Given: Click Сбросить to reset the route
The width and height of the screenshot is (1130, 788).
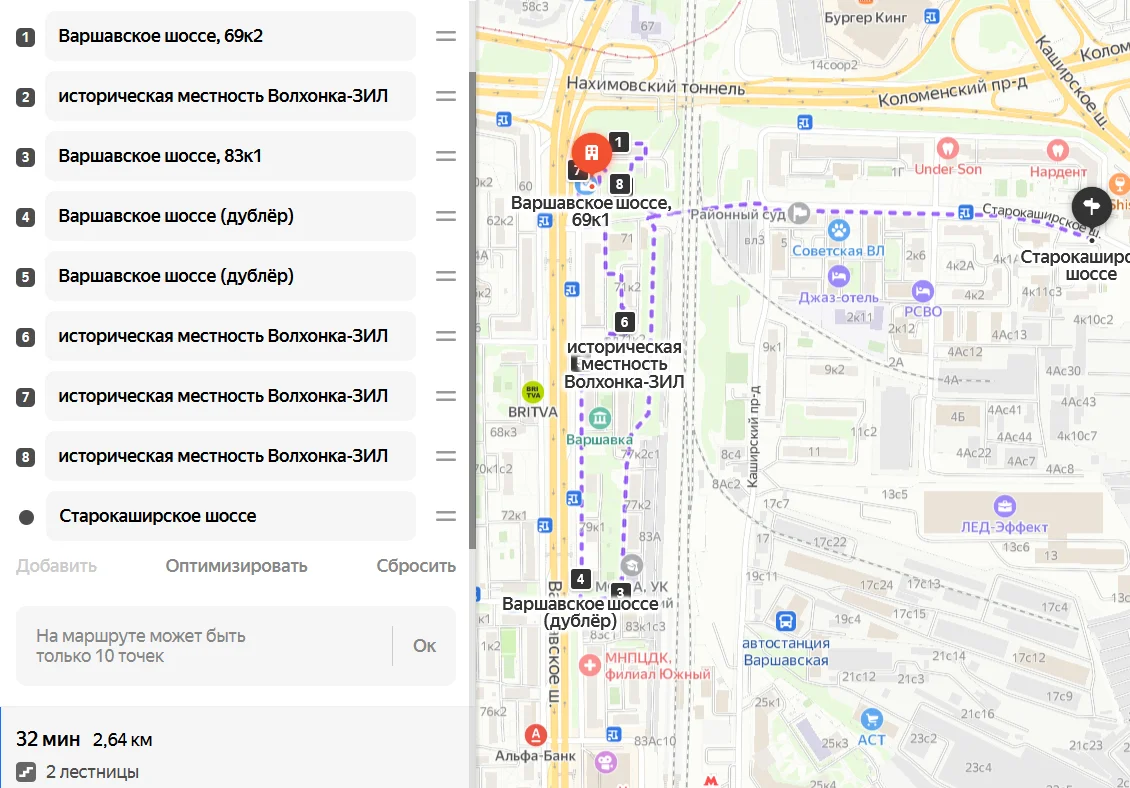Looking at the screenshot, I should 416,566.
